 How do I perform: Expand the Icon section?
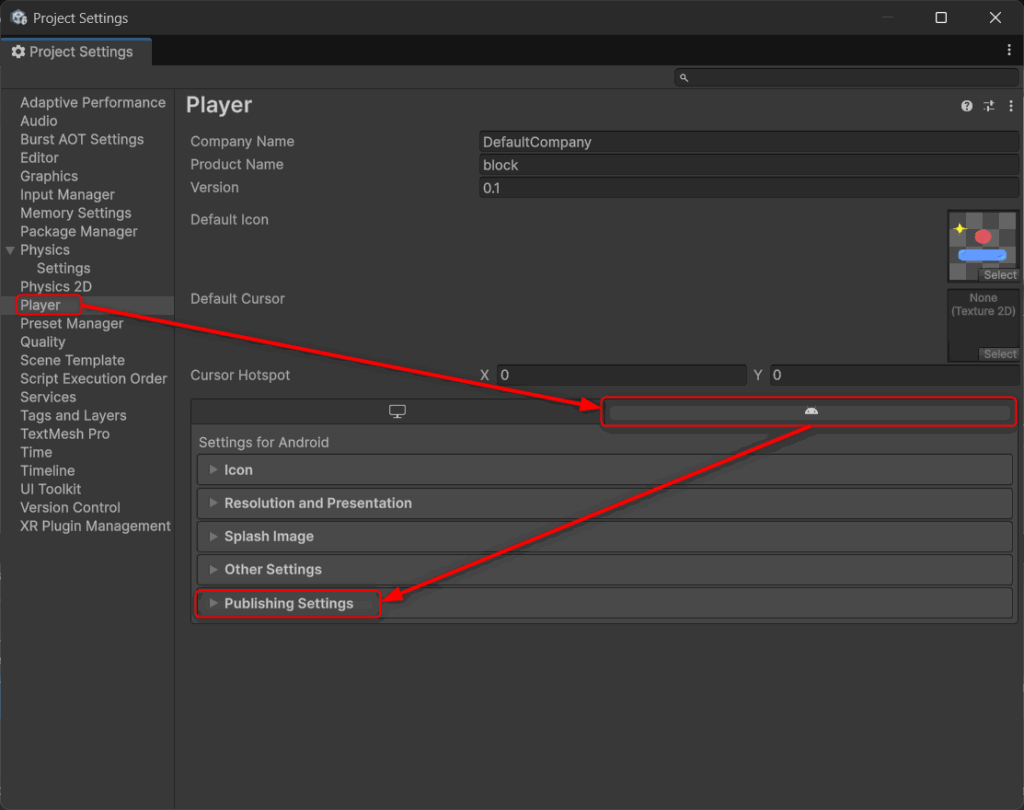pos(605,470)
